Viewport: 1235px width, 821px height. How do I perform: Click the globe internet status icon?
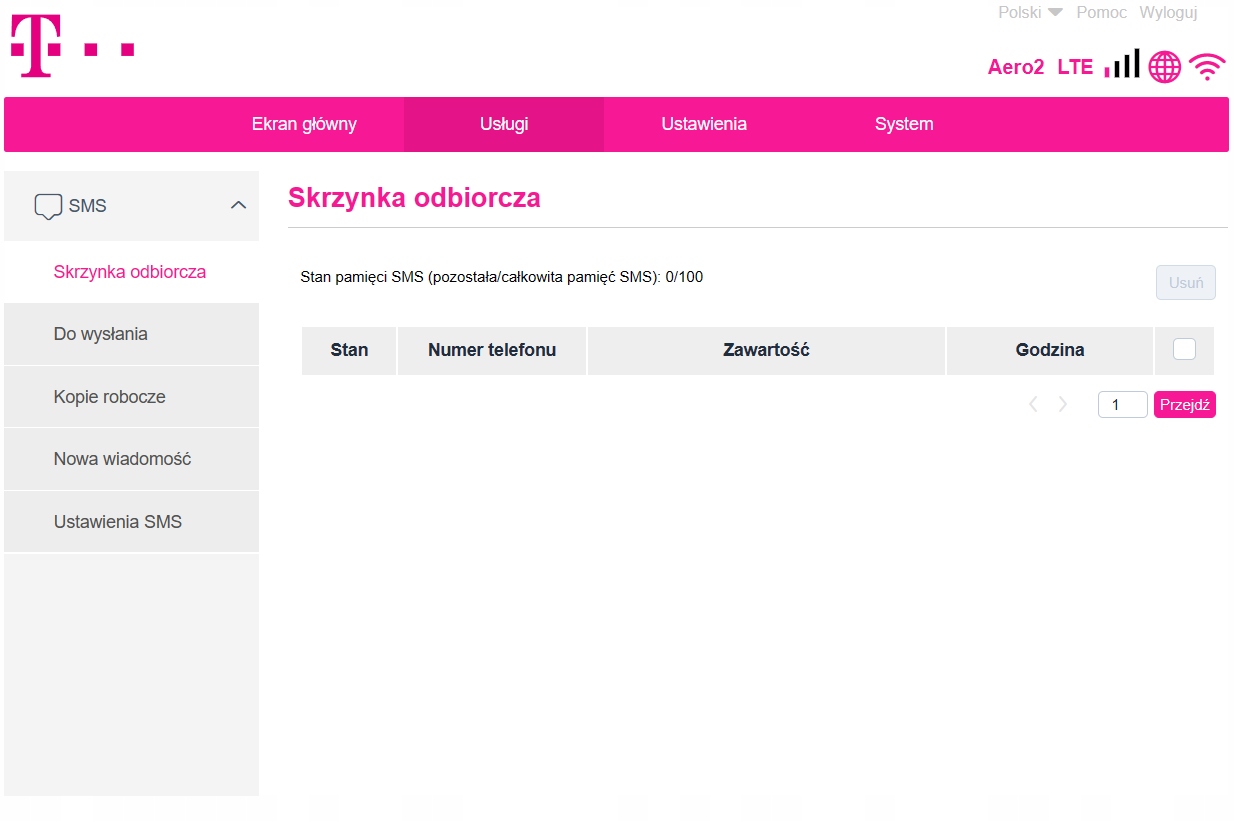[1164, 67]
